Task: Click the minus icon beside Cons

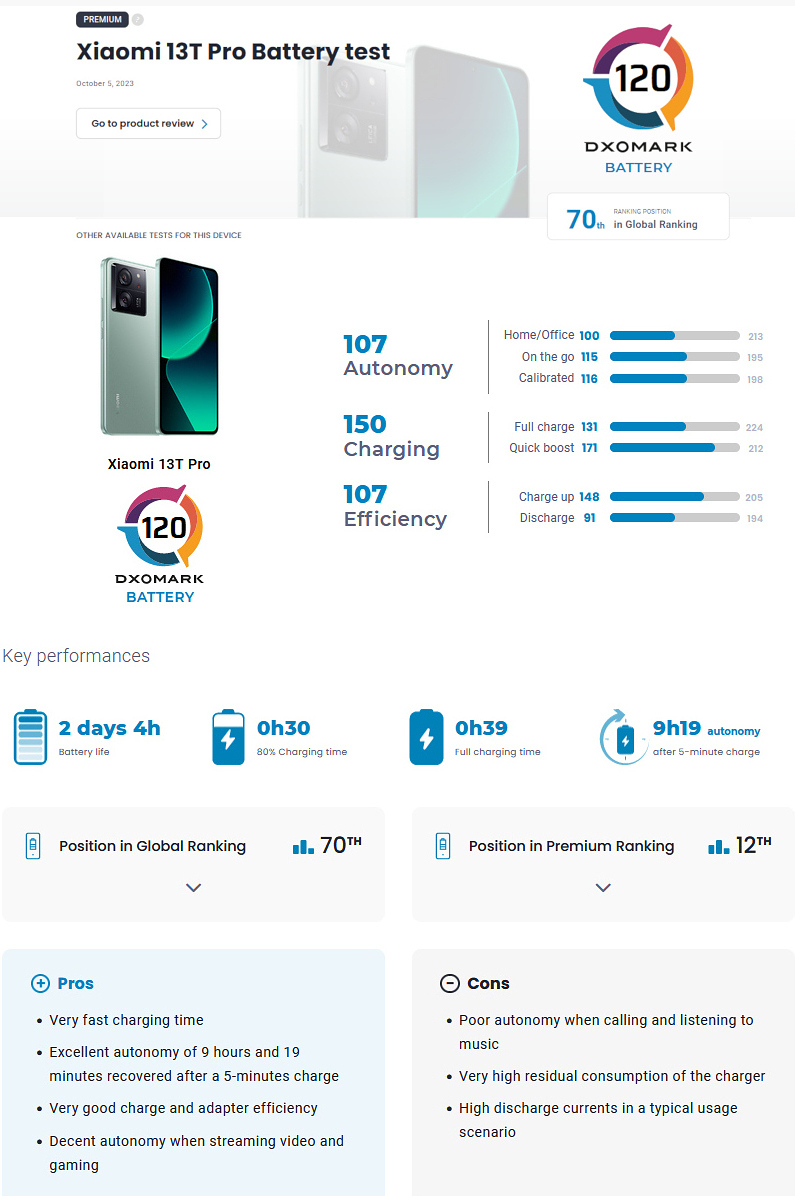Action: point(449,983)
